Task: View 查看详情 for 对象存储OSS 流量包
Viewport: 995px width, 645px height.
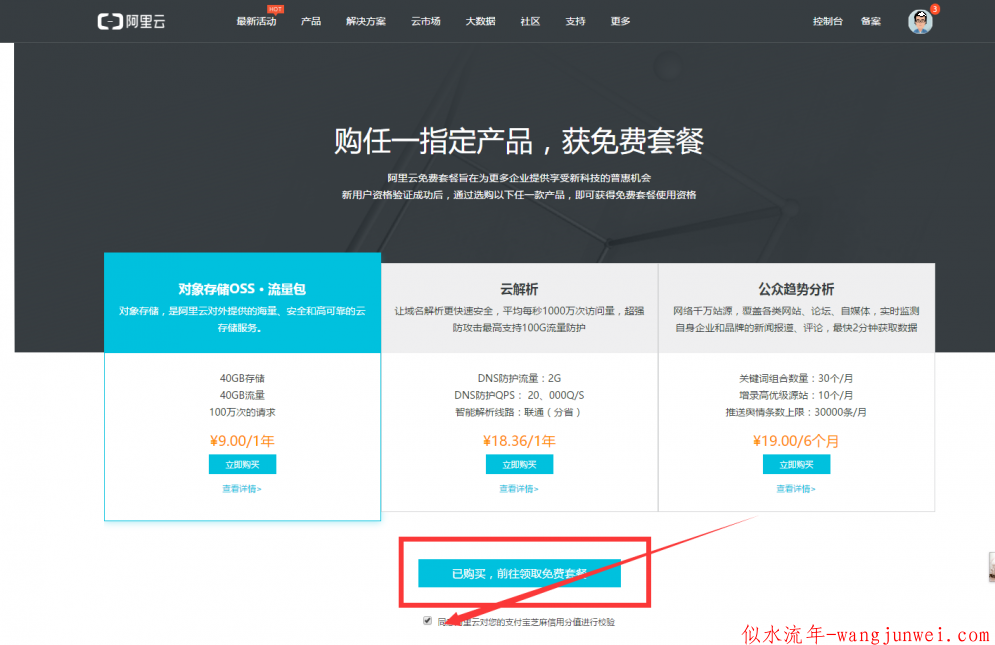Action: 242,489
